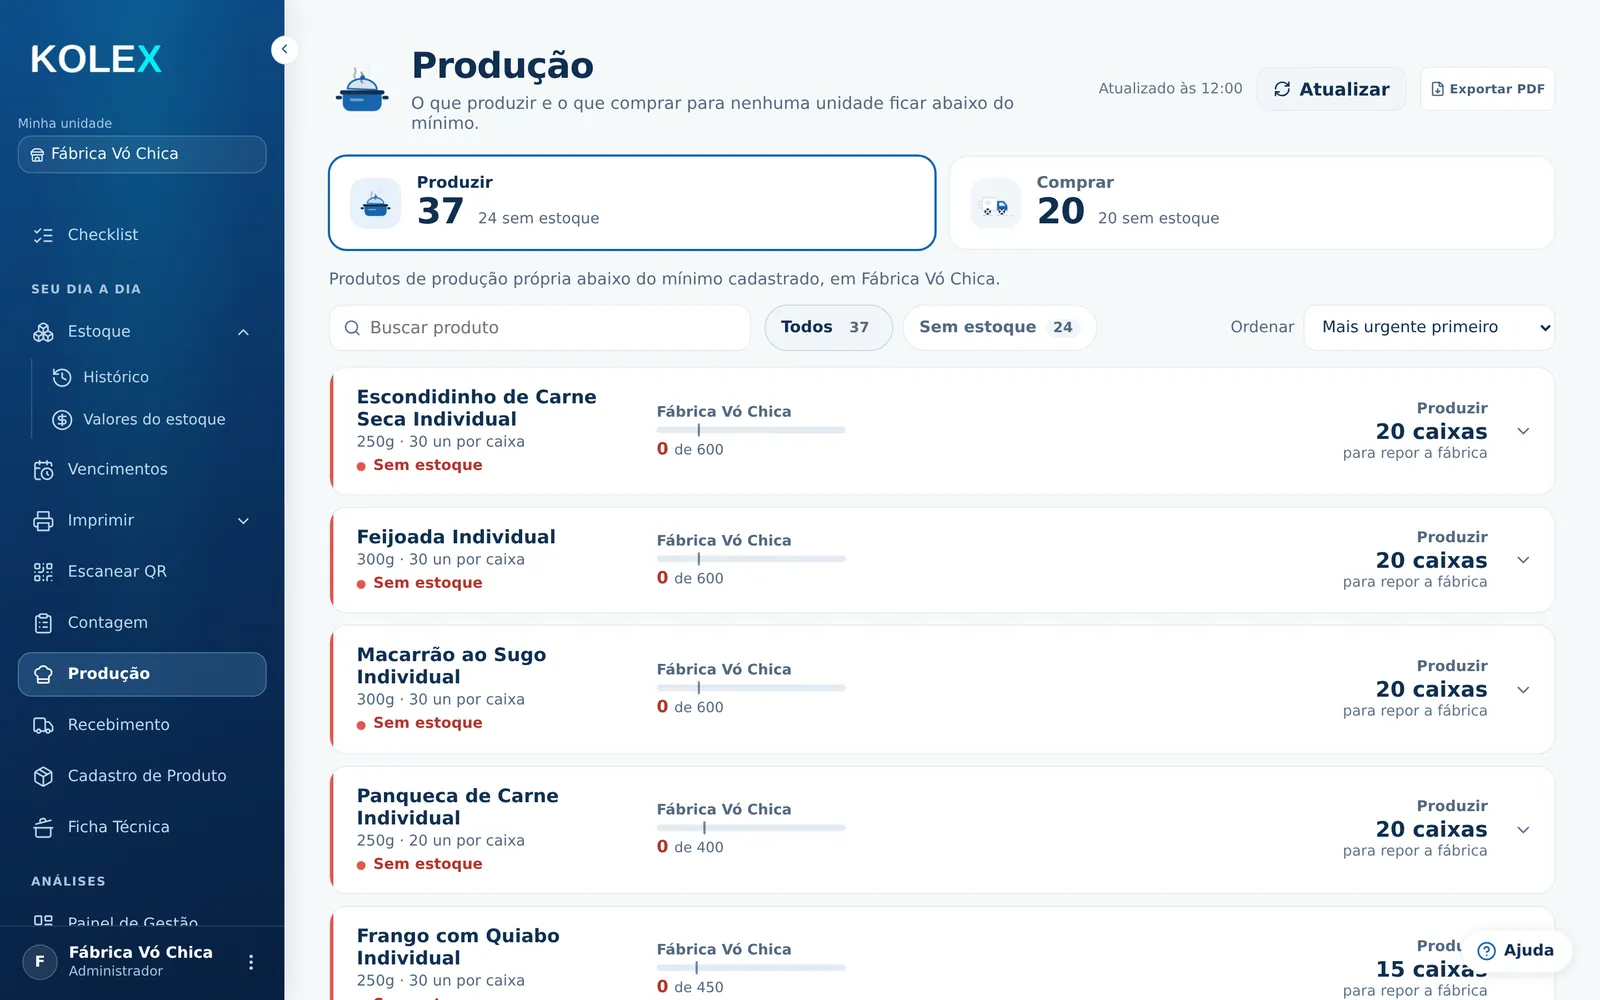Collapse the Estoque submenu
The width and height of the screenshot is (1600, 1000).
(243, 332)
